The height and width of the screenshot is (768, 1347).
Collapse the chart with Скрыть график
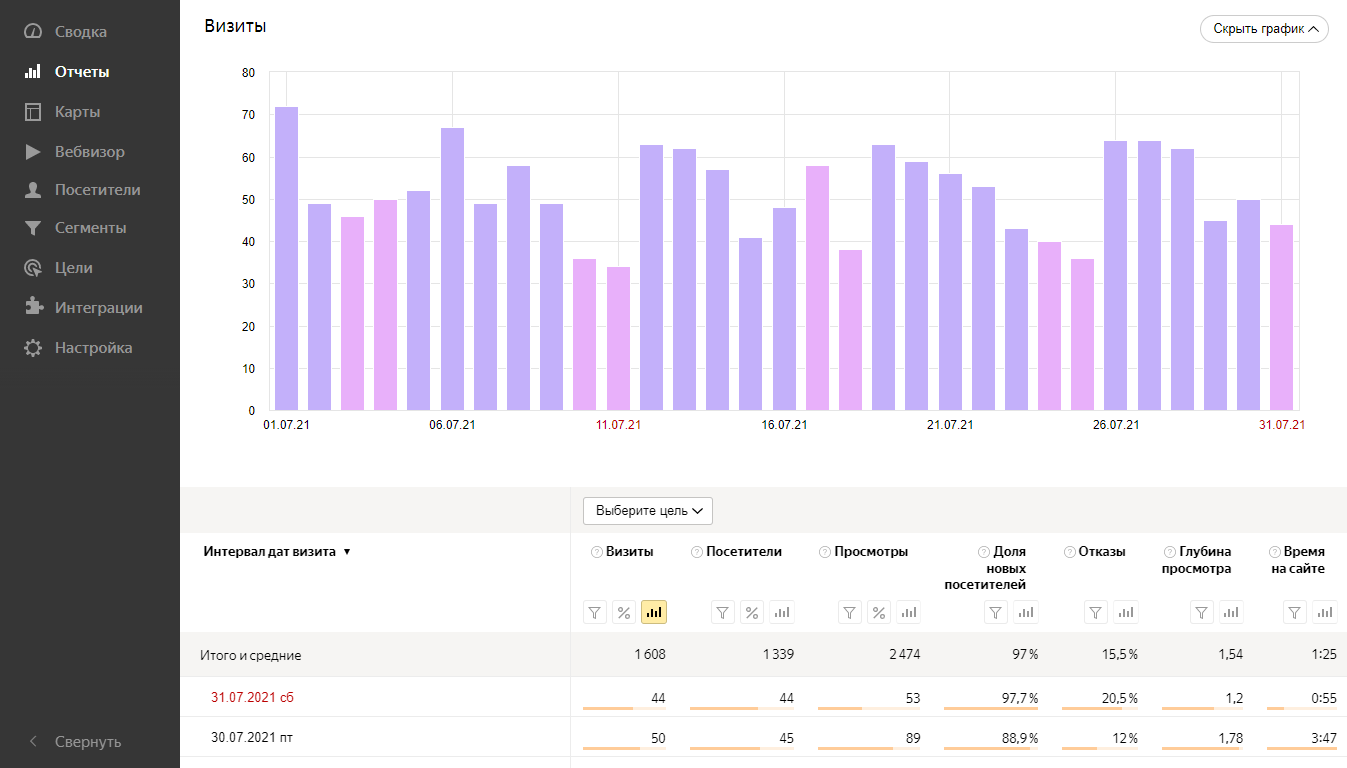click(x=1264, y=29)
